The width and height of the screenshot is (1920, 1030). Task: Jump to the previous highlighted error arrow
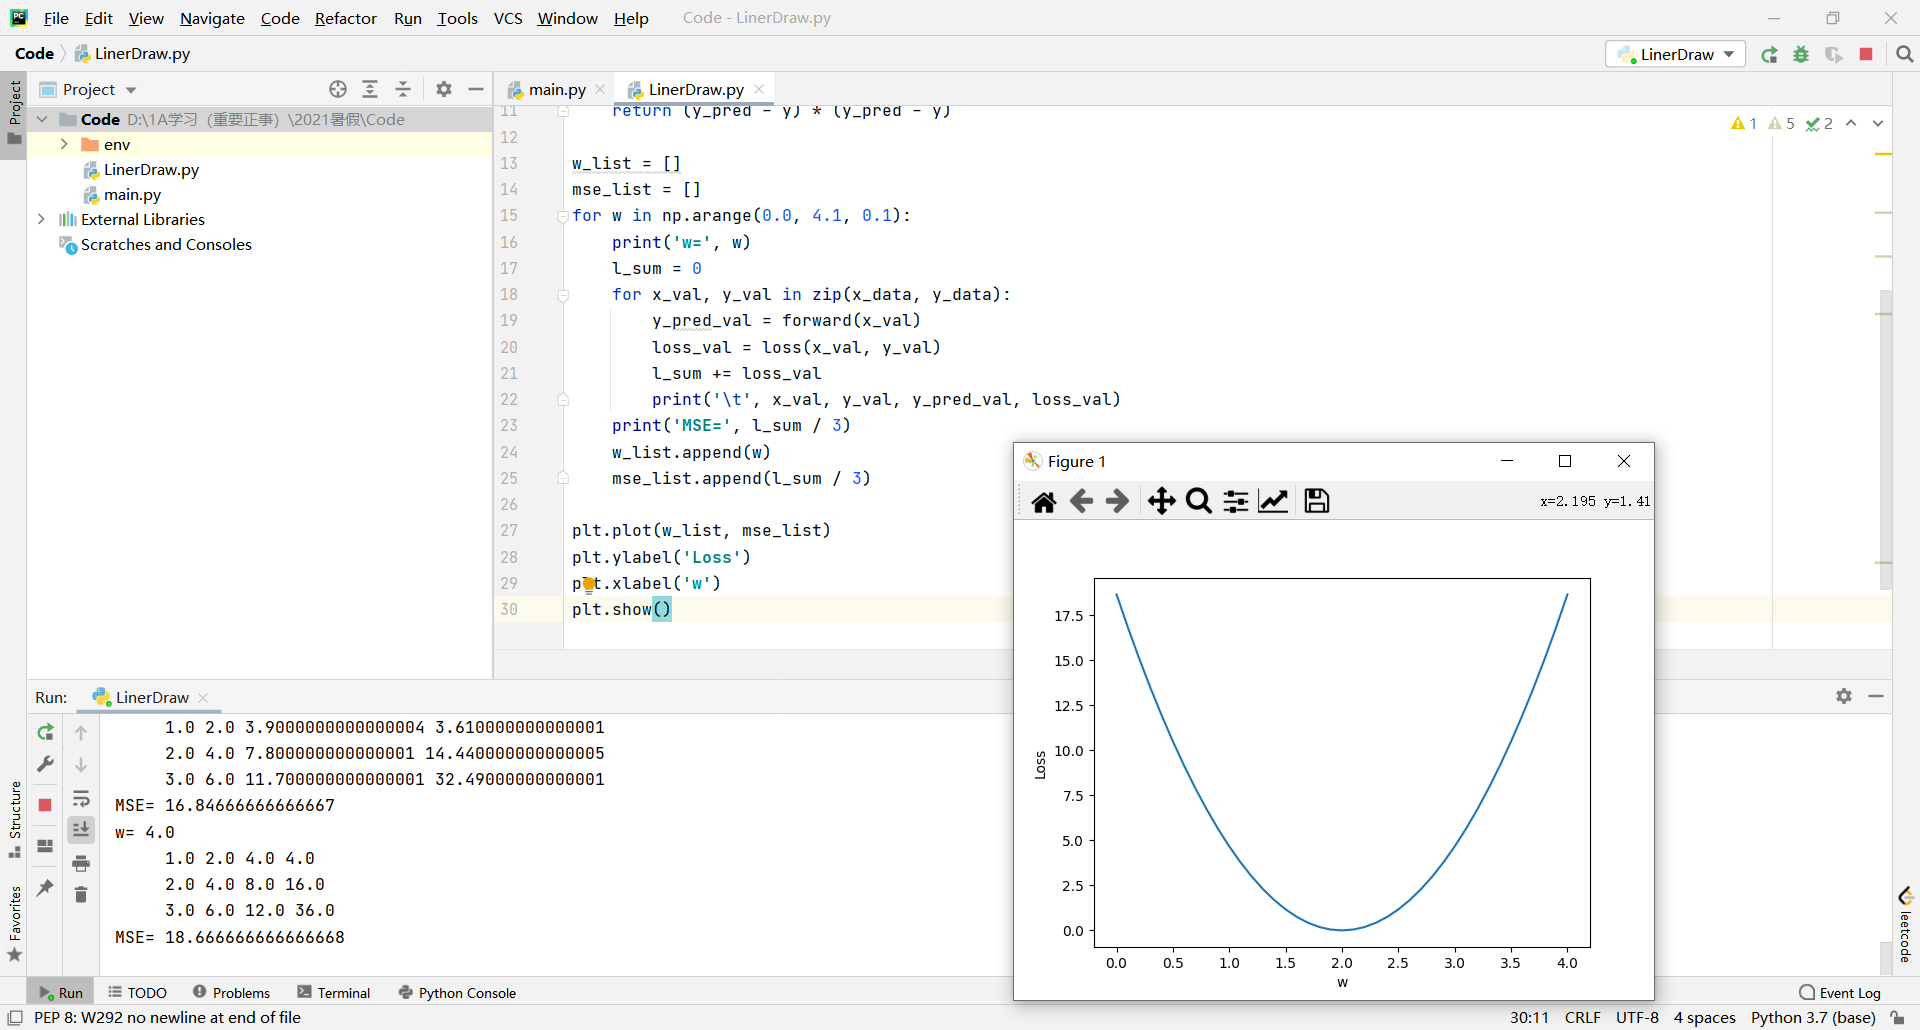[1851, 123]
